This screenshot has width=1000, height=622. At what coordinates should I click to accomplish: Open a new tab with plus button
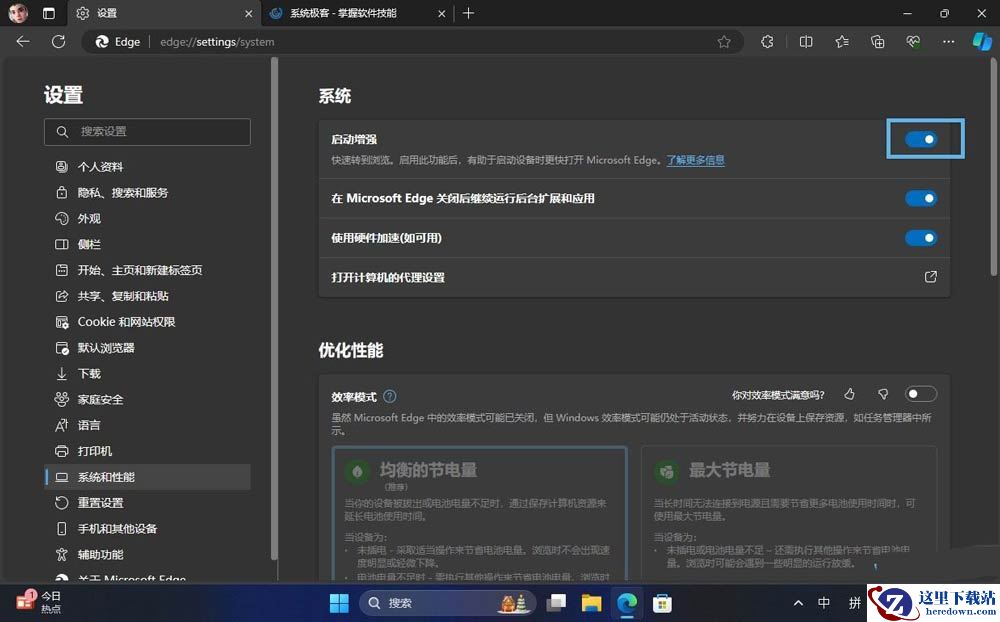468,13
